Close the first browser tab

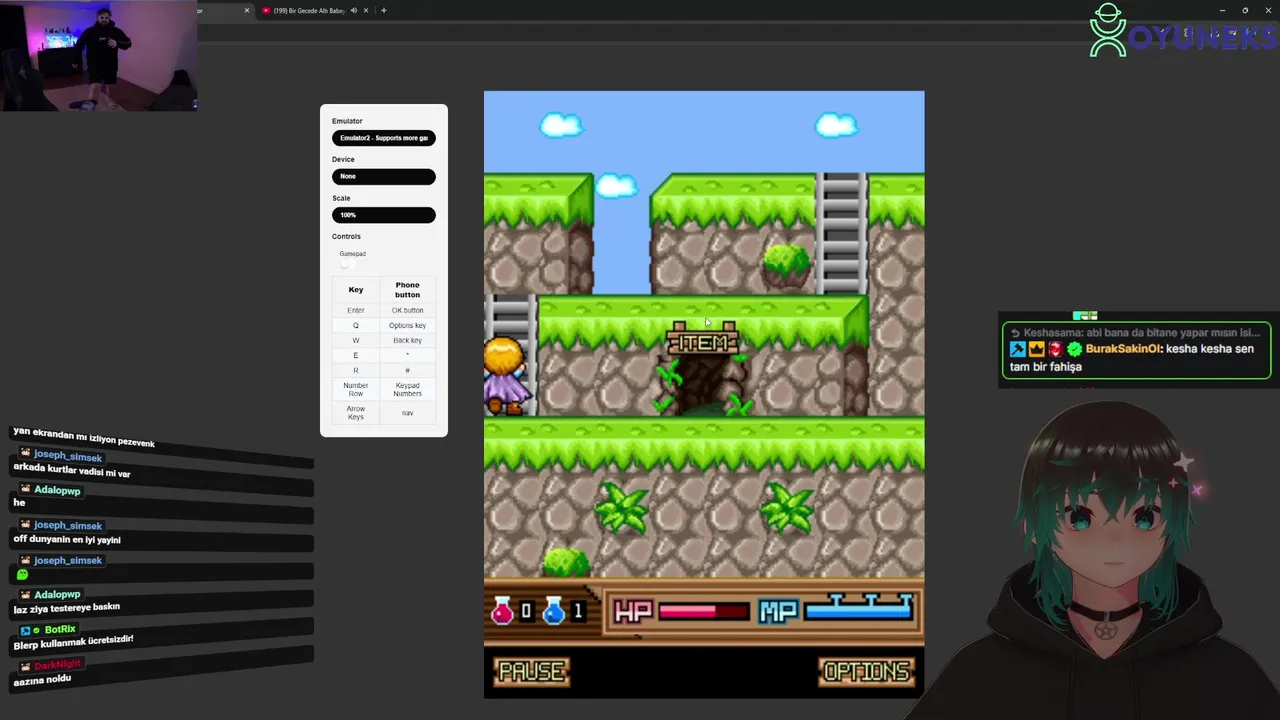pyautogui.click(x=247, y=10)
